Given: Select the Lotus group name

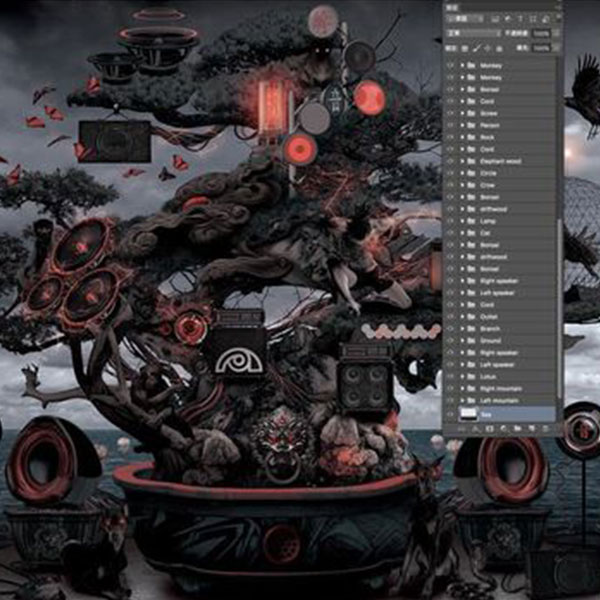Looking at the screenshot, I should (x=488, y=377).
